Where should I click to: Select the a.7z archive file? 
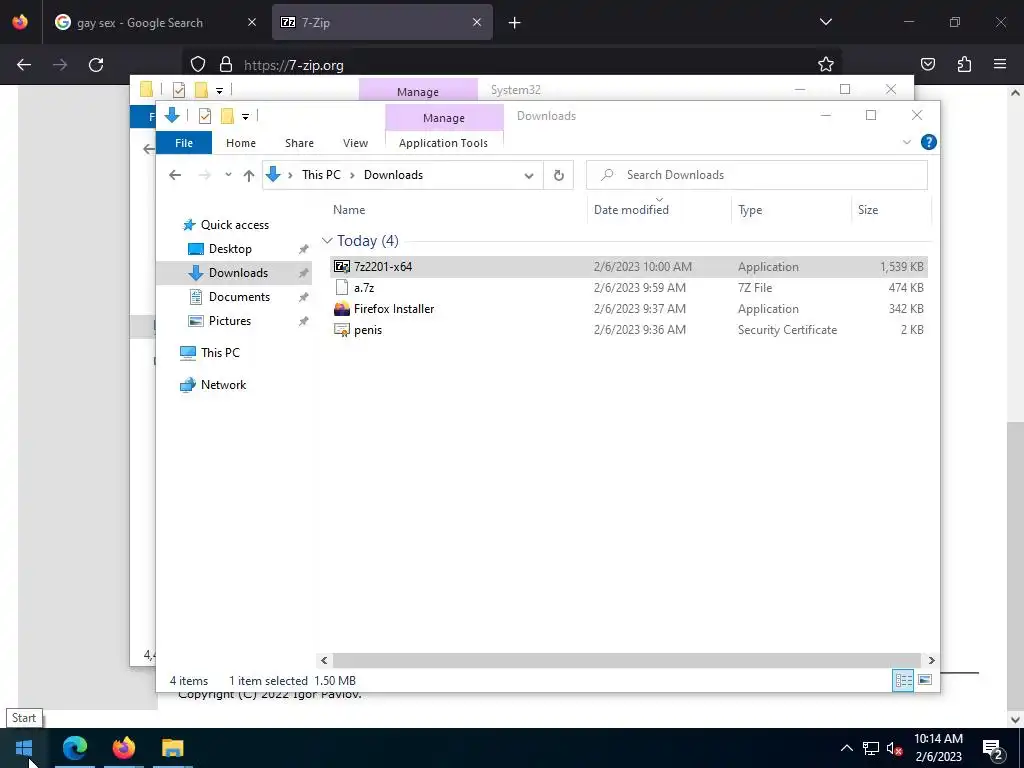628,287
